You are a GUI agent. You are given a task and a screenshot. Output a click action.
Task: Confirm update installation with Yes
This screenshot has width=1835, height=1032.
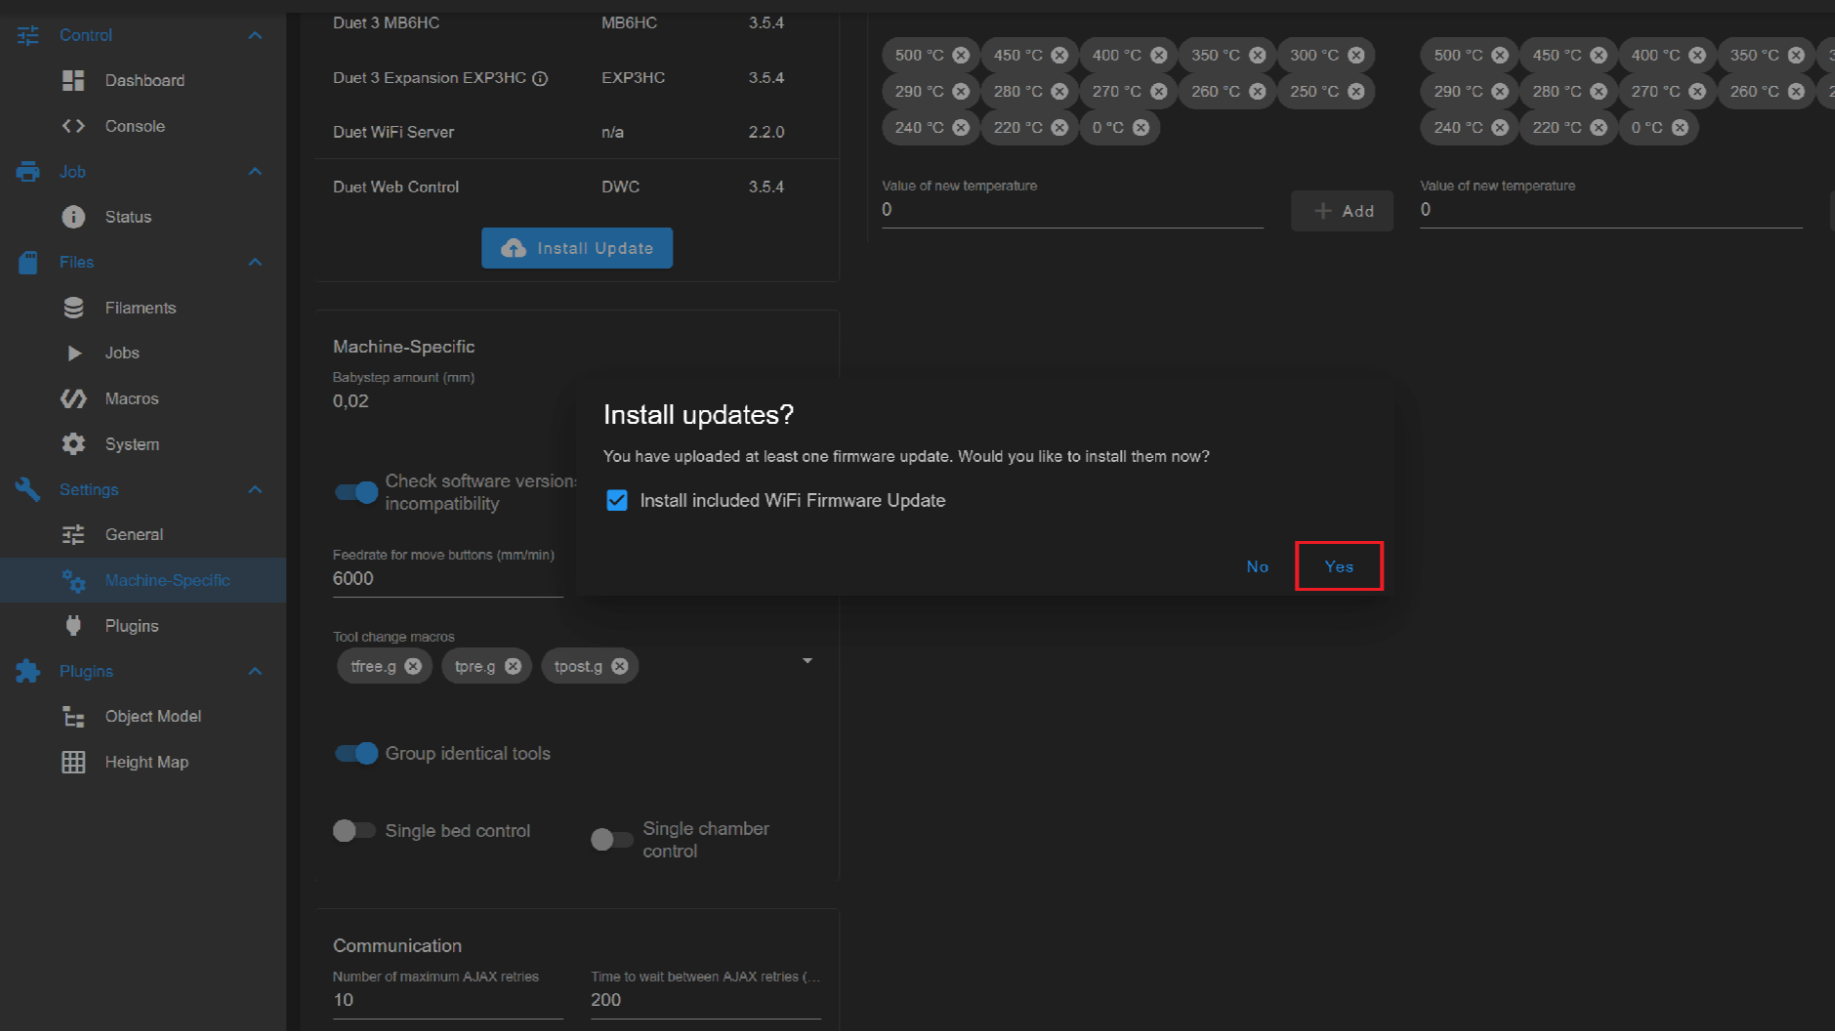[x=1338, y=566]
